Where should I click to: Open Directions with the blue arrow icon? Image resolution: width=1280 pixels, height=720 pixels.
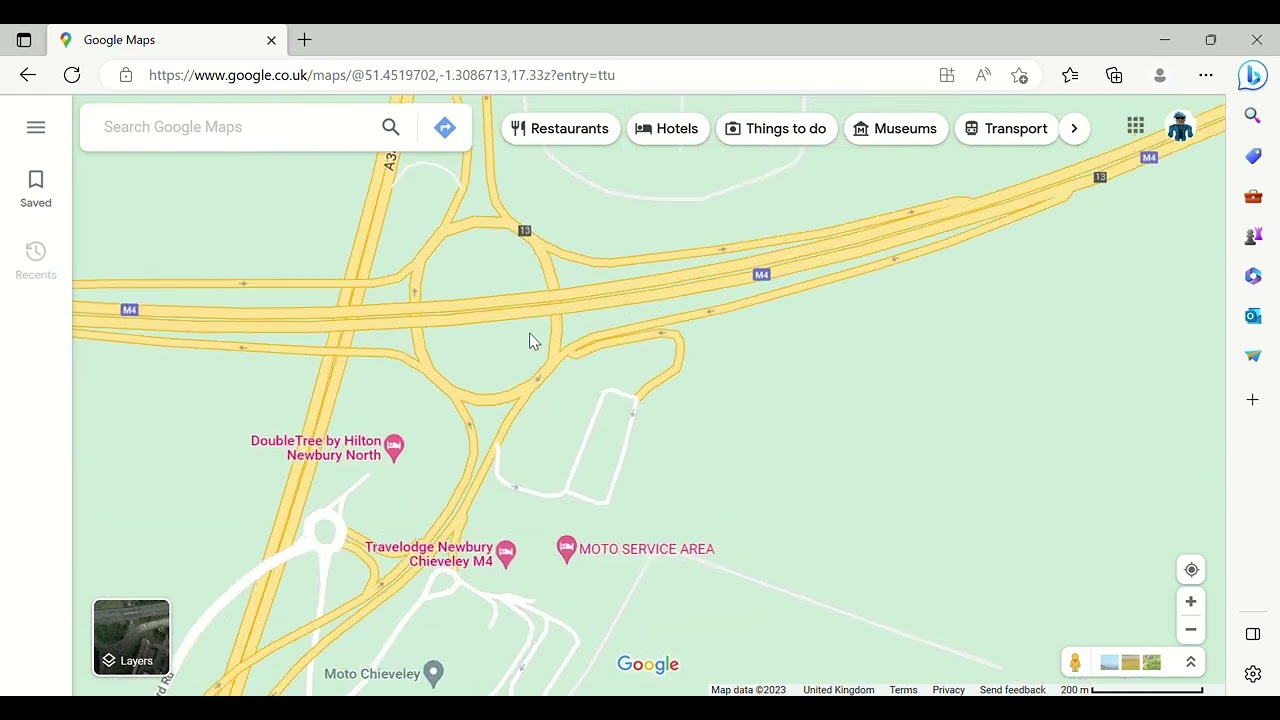pos(445,127)
